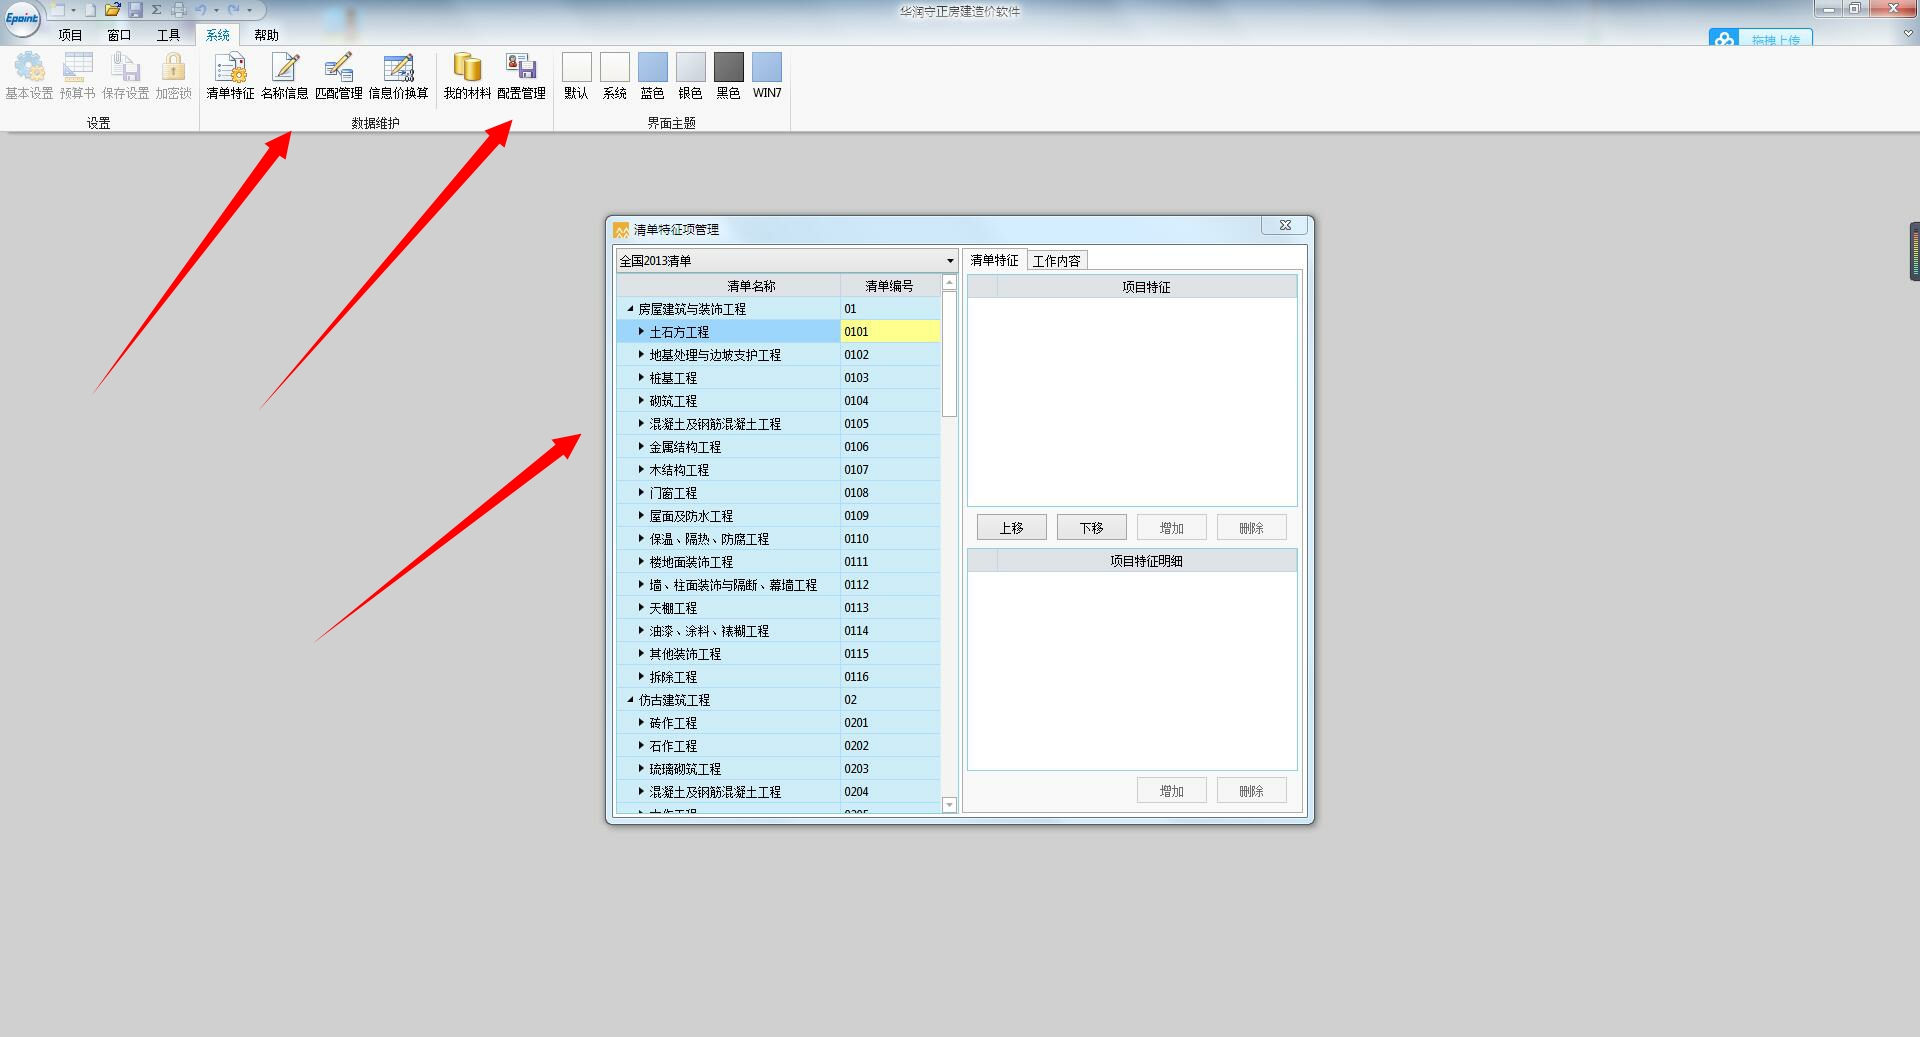
Task: Click the new project icon in quick access
Action: [x=58, y=10]
